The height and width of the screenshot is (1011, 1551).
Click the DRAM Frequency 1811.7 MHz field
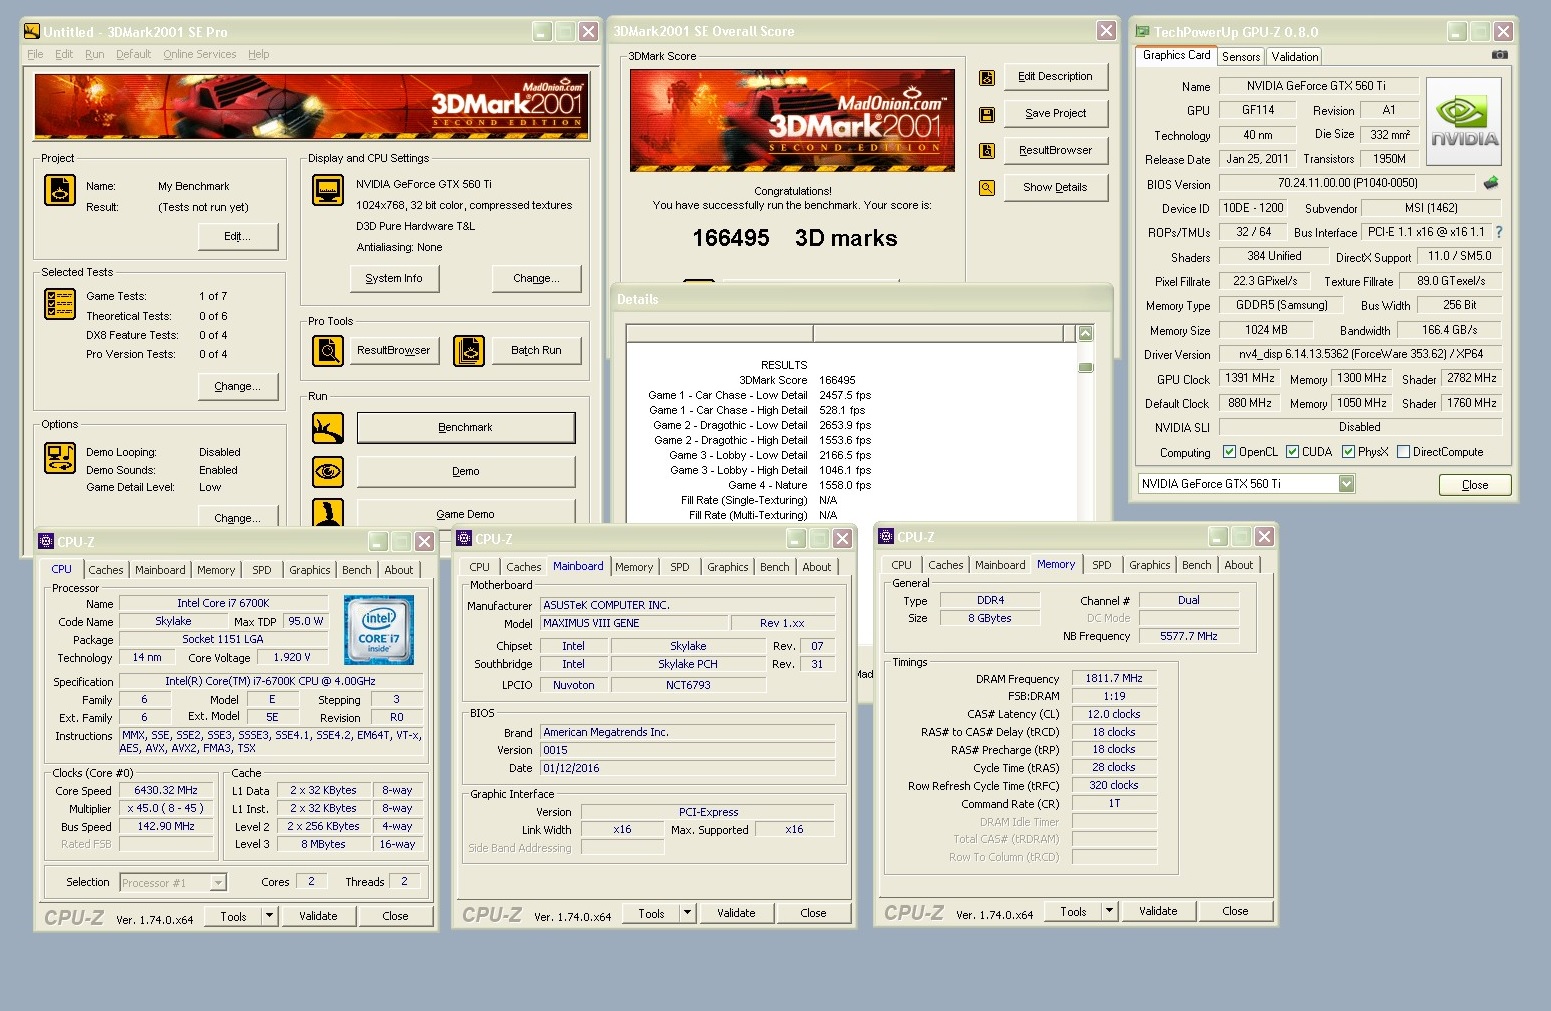tap(1114, 678)
